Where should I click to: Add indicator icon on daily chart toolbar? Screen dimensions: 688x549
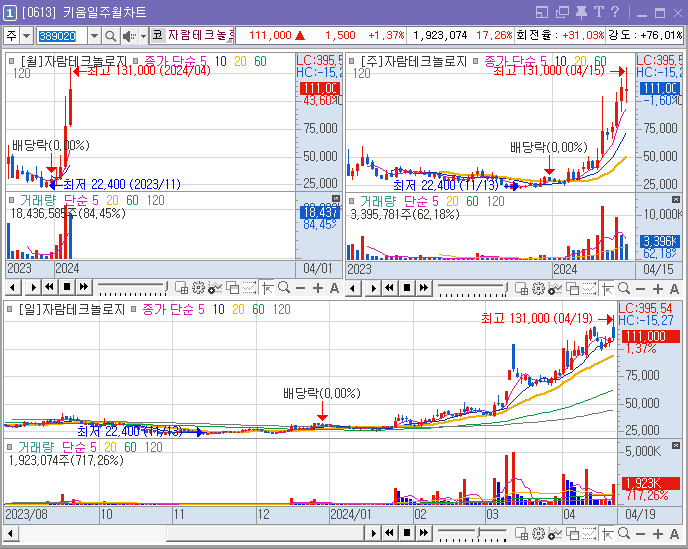click(555, 534)
